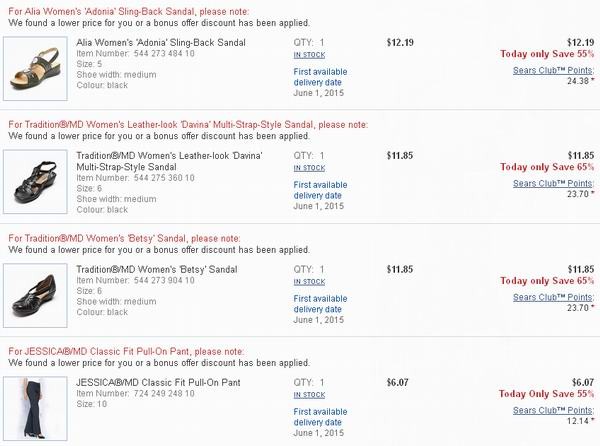Open the Adonia Sling-Back Sandal product thumbnail
Image resolution: width=600 pixels, height=446 pixels.
pyautogui.click(x=35, y=68)
